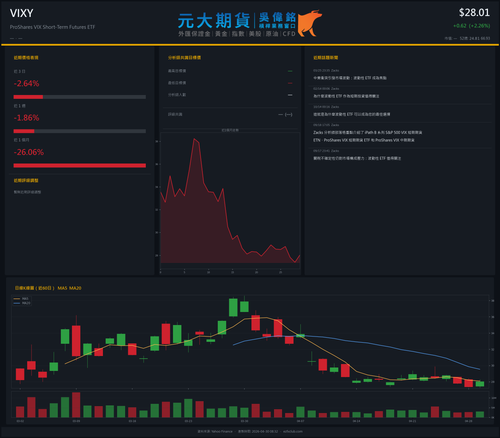
Task: Open the 元大期貨 banner link
Action: [250, 24]
